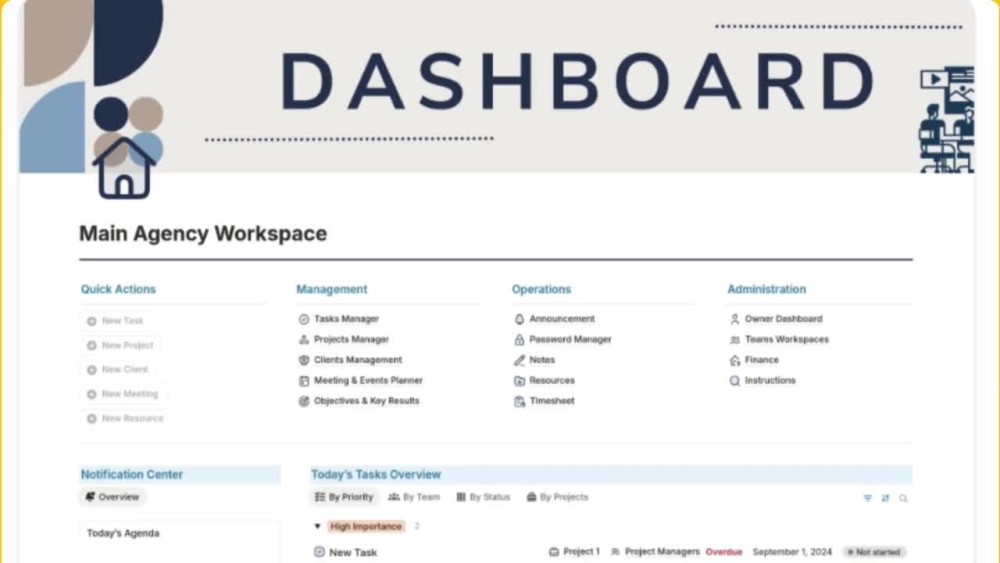Click the plus icon beside New Project
The height and width of the screenshot is (563, 1000).
(x=92, y=346)
